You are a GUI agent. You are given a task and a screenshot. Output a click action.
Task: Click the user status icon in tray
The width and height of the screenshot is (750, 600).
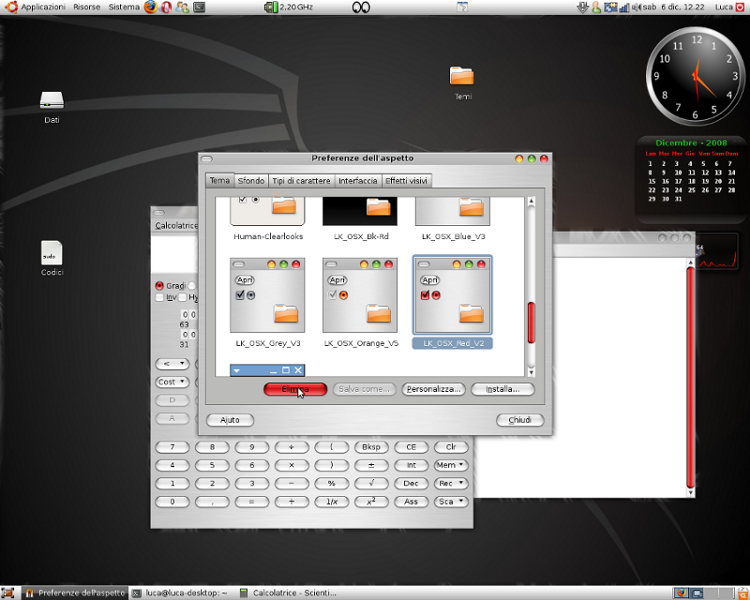click(596, 7)
